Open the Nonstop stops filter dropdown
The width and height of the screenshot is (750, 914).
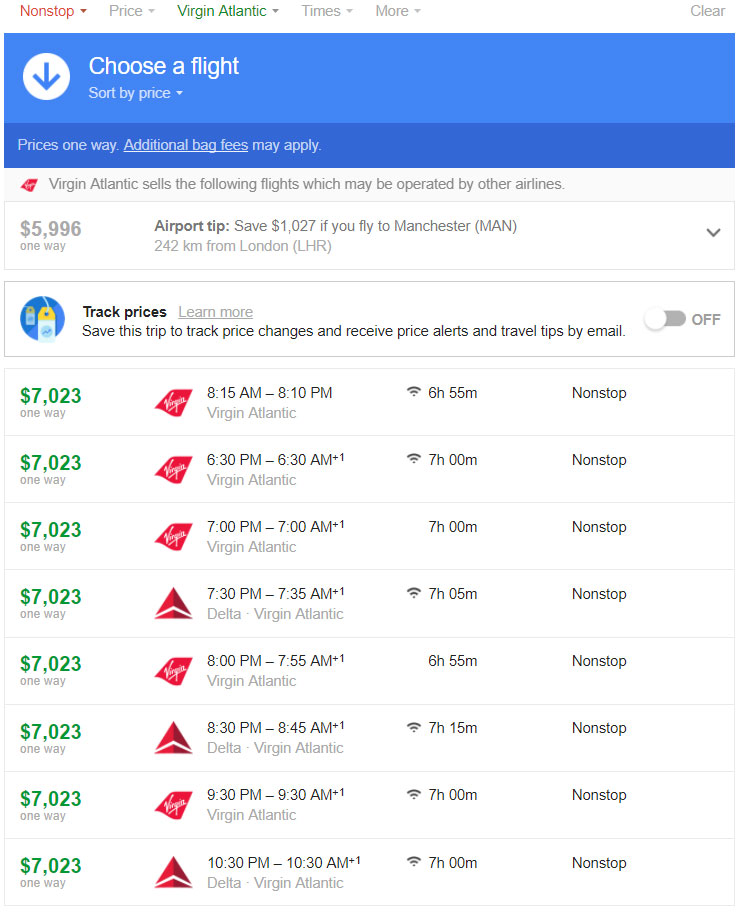(53, 11)
